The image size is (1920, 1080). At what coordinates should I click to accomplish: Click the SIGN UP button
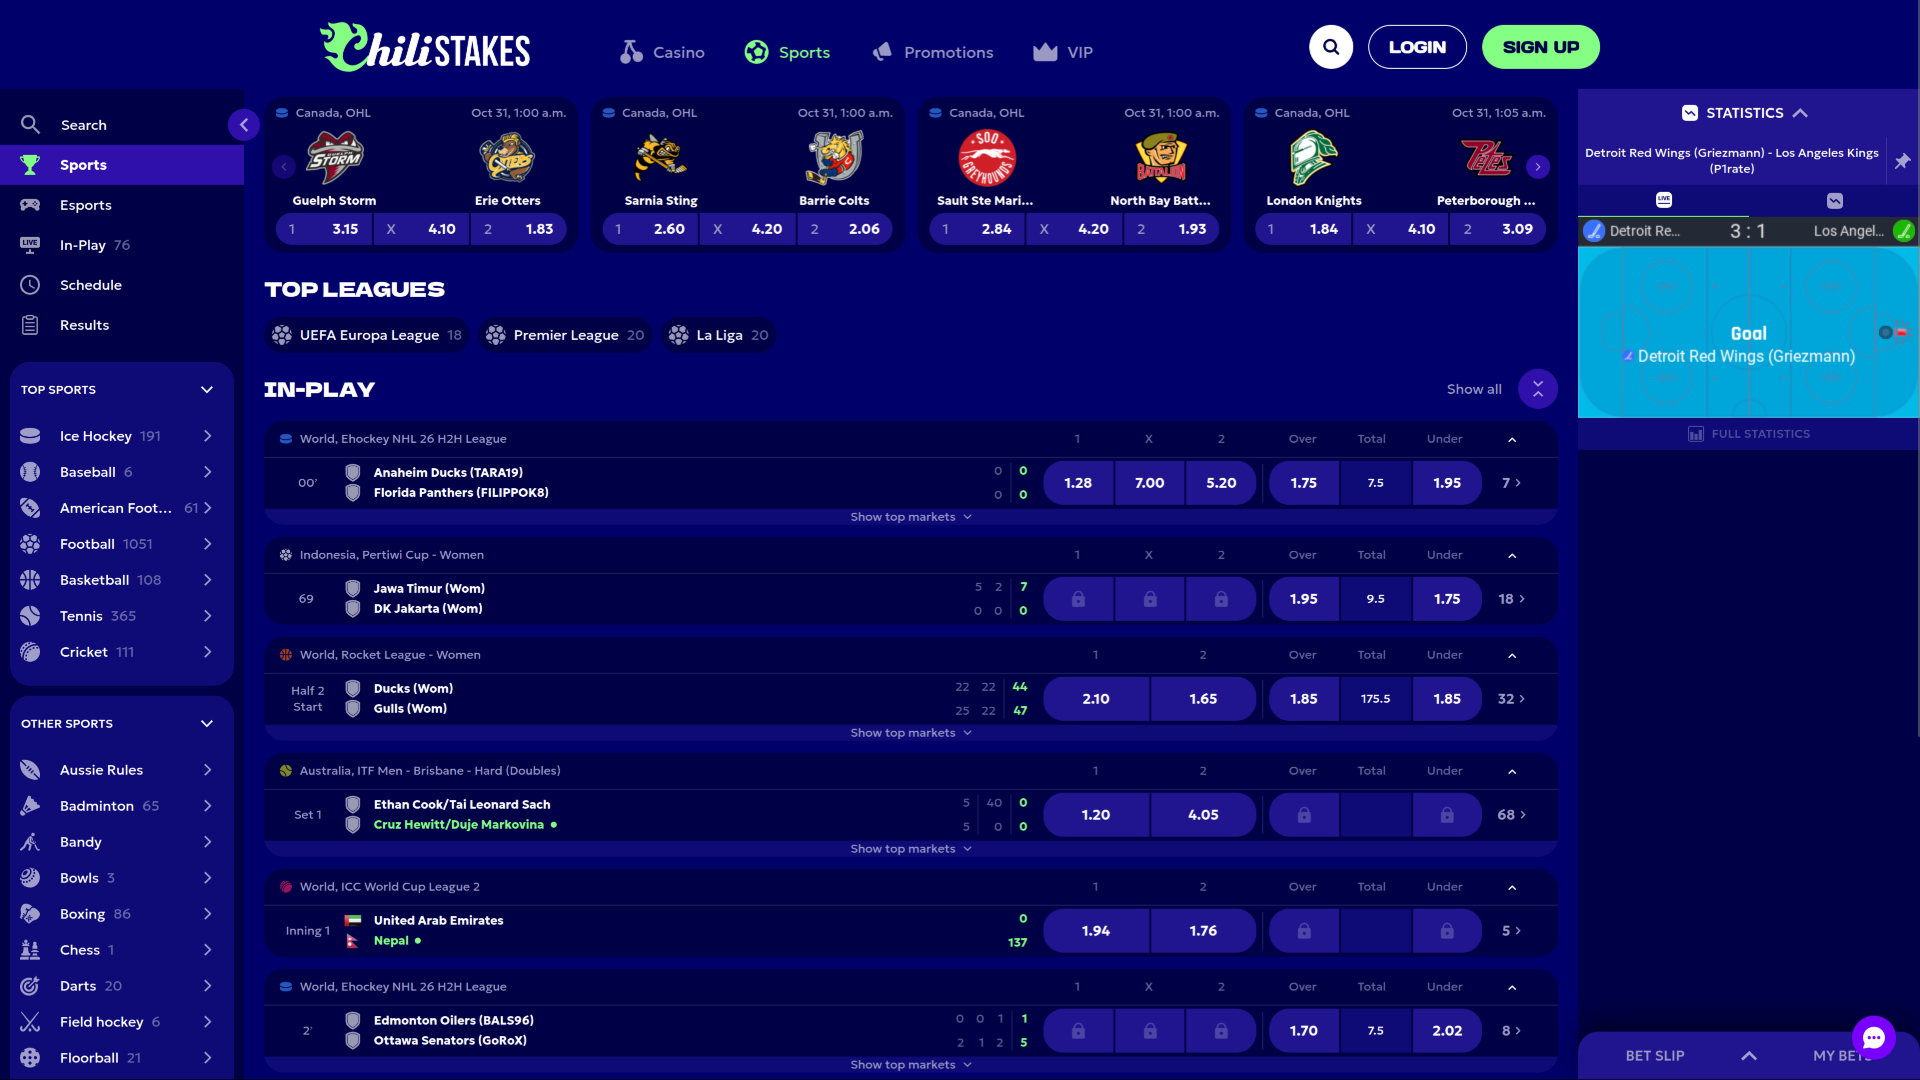tap(1540, 46)
